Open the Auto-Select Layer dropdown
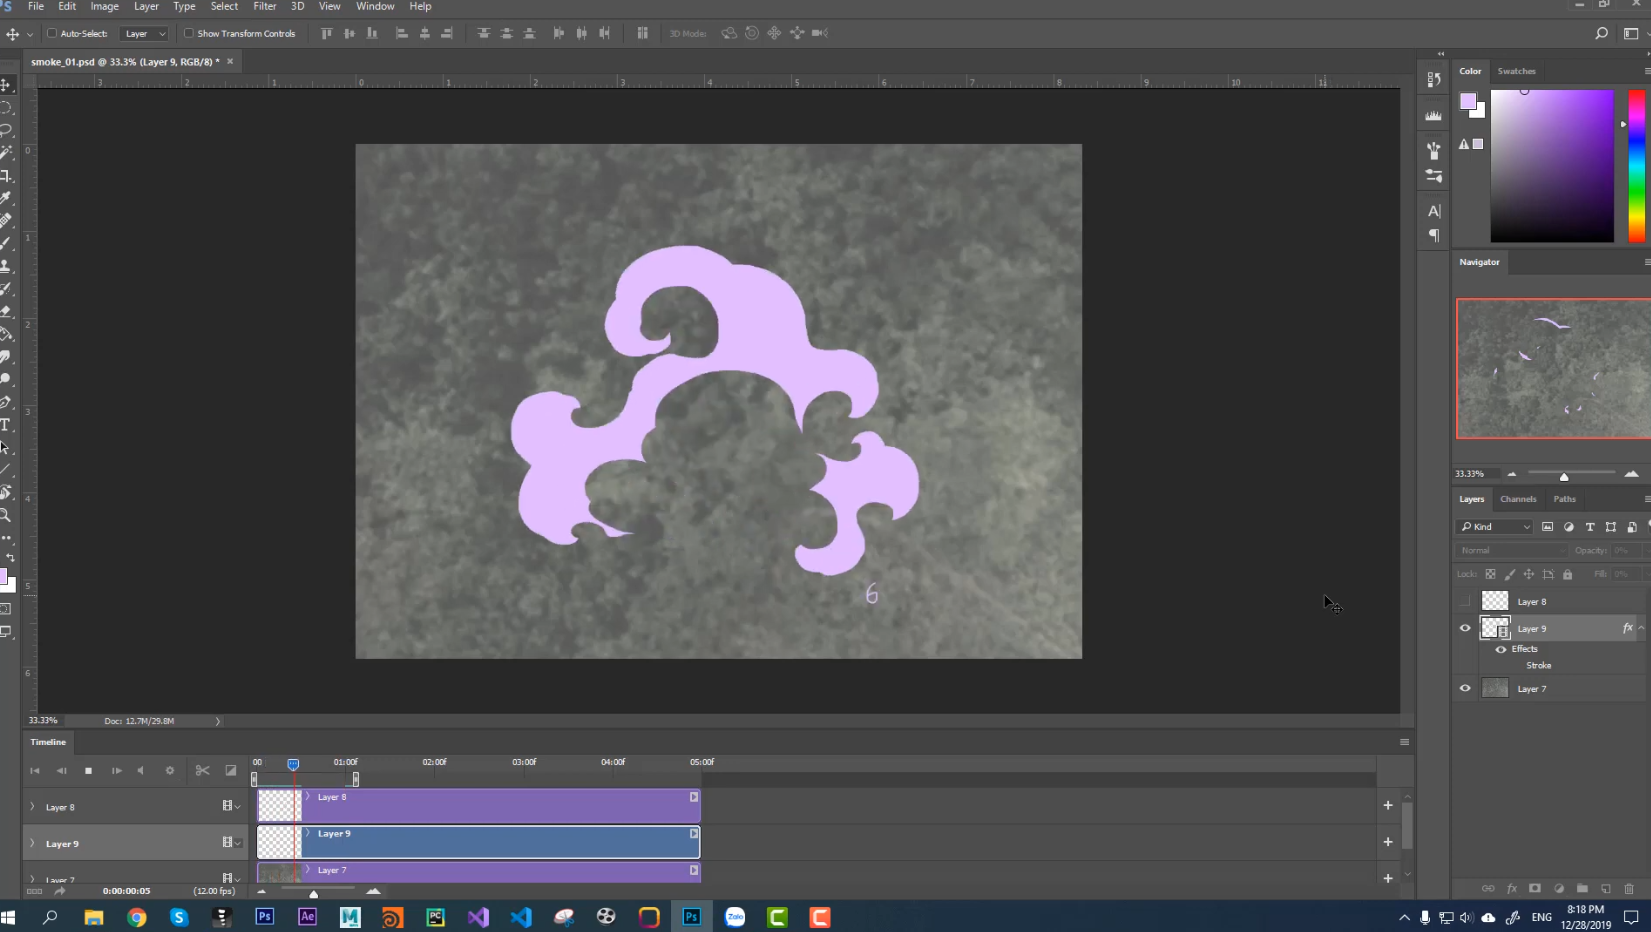Screen dimensions: 1651x932 [x=144, y=33]
